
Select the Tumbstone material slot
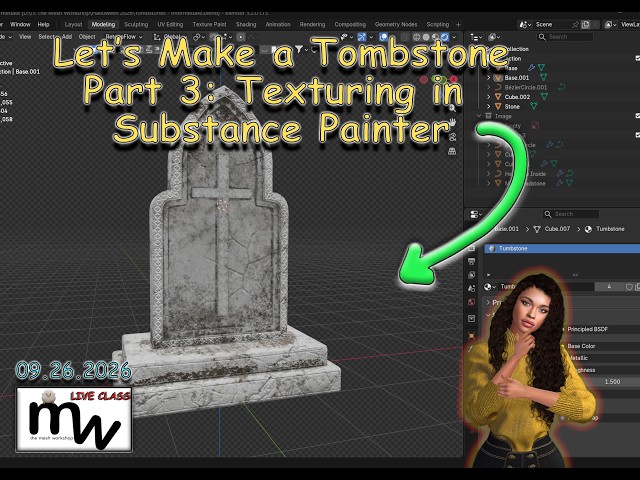coord(562,248)
